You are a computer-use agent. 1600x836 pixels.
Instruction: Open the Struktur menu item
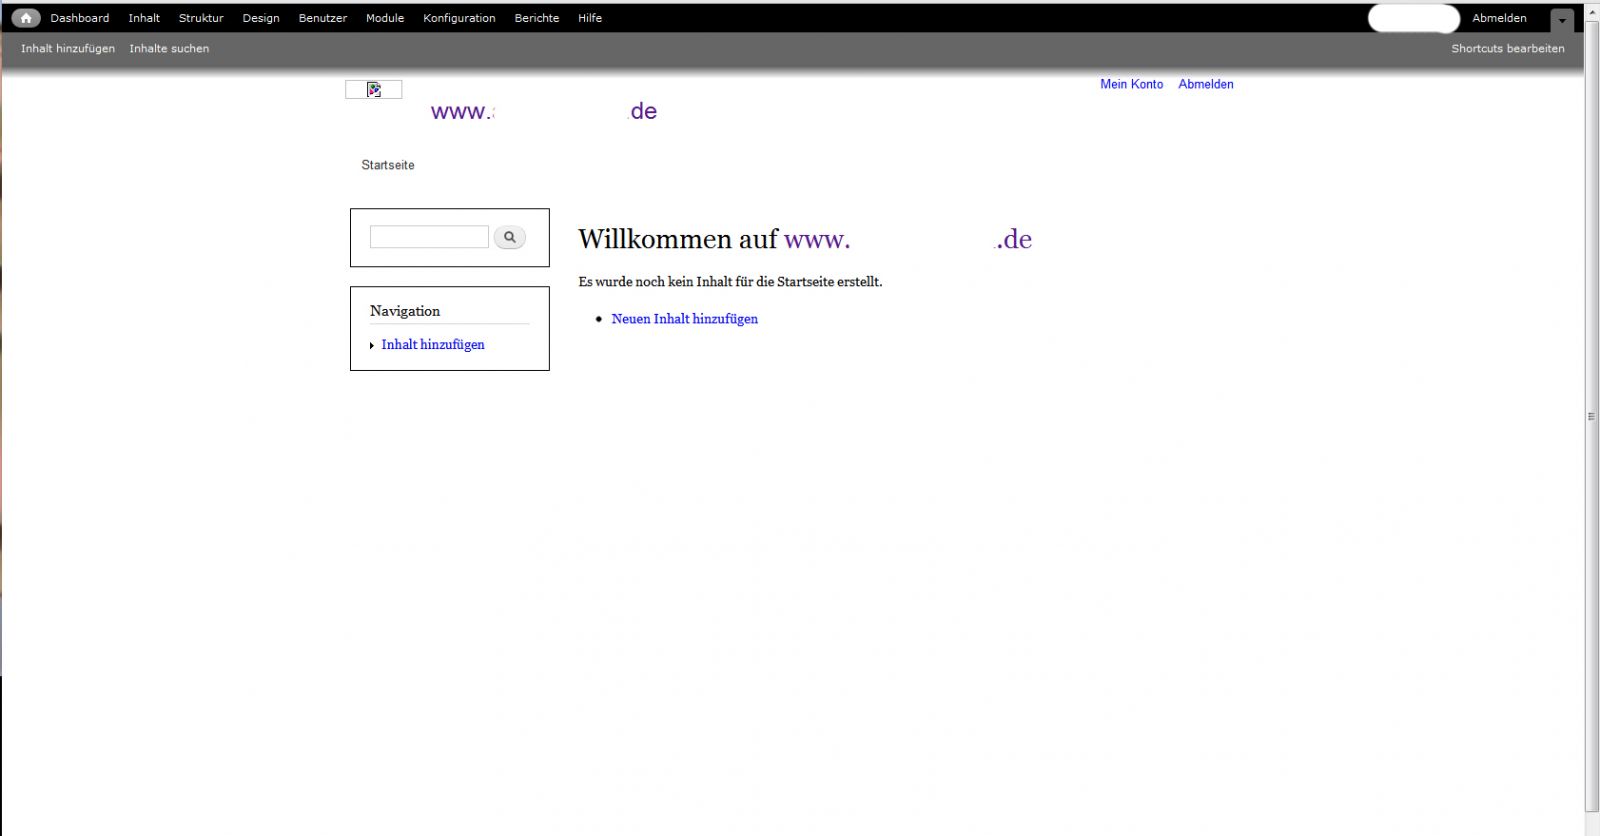coord(201,18)
